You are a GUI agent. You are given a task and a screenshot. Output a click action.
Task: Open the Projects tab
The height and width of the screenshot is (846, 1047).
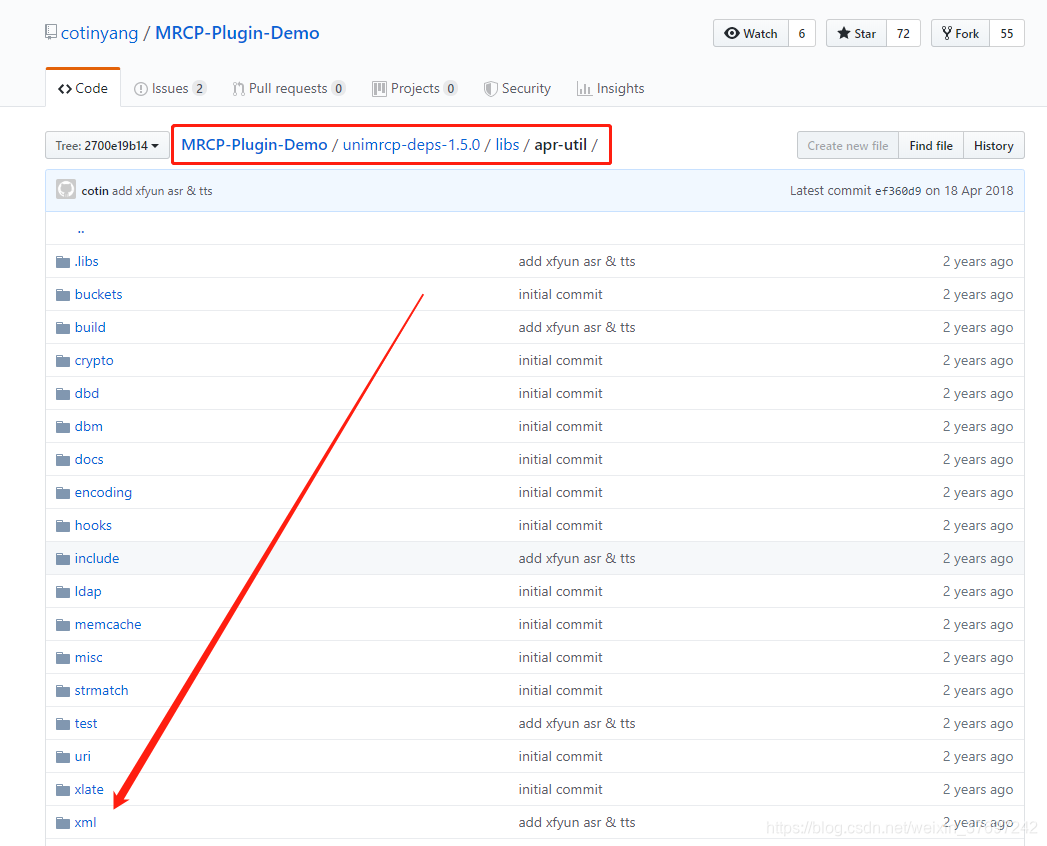414,88
